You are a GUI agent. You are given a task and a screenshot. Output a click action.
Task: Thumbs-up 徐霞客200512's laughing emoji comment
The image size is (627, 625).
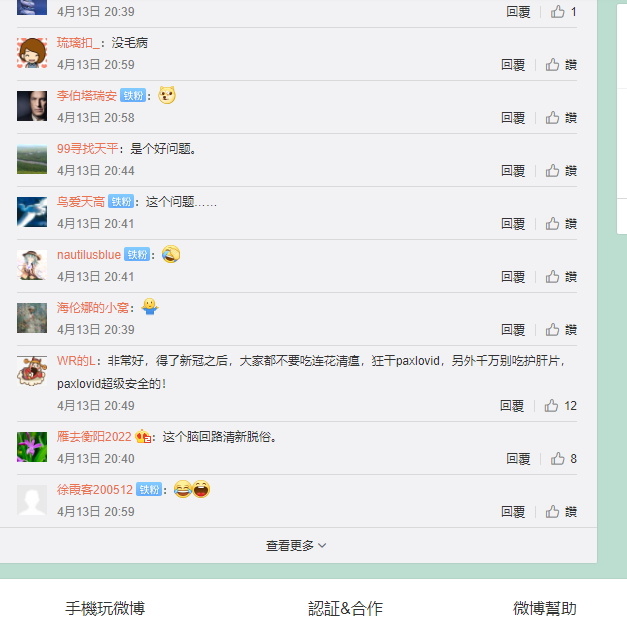pyautogui.click(x=561, y=512)
